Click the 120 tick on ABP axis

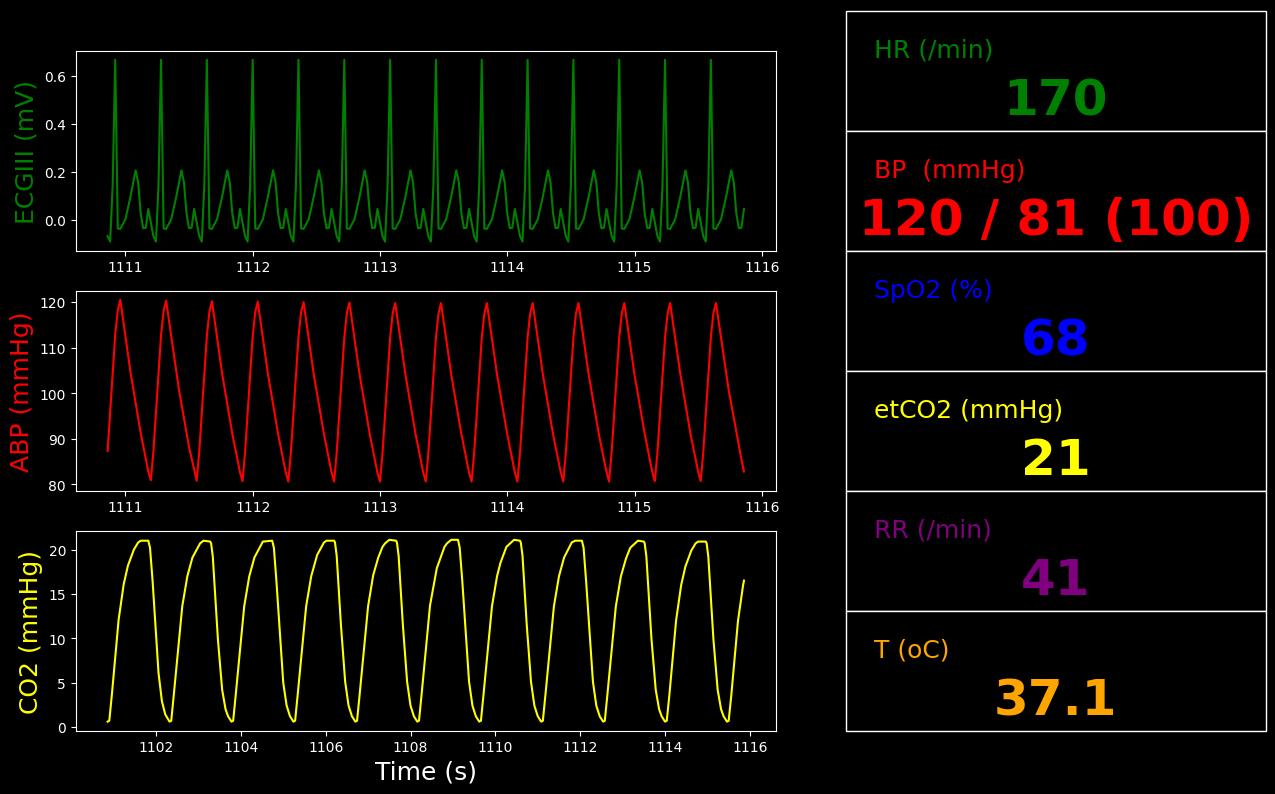pos(53,303)
